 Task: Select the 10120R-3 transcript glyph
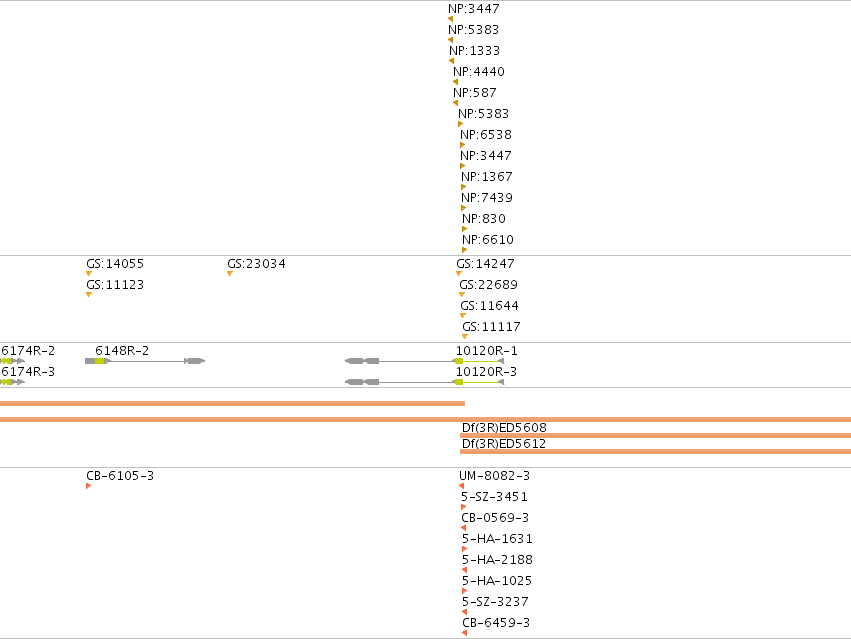point(425,382)
